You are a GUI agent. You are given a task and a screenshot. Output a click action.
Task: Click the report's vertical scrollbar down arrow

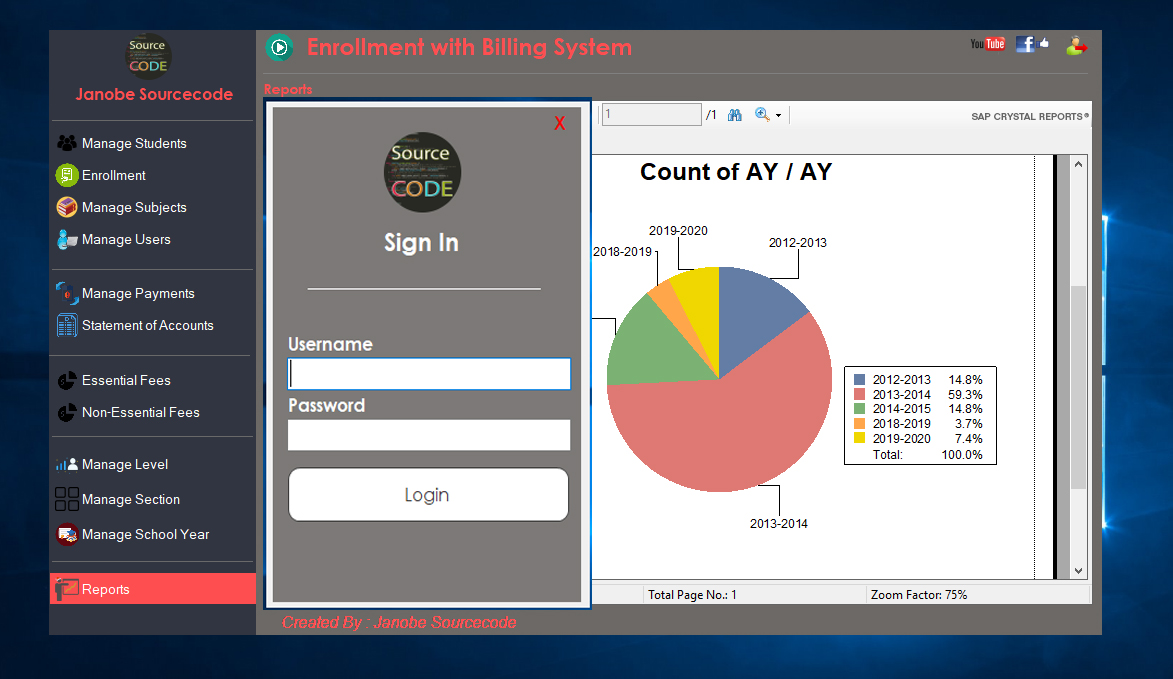(x=1078, y=570)
